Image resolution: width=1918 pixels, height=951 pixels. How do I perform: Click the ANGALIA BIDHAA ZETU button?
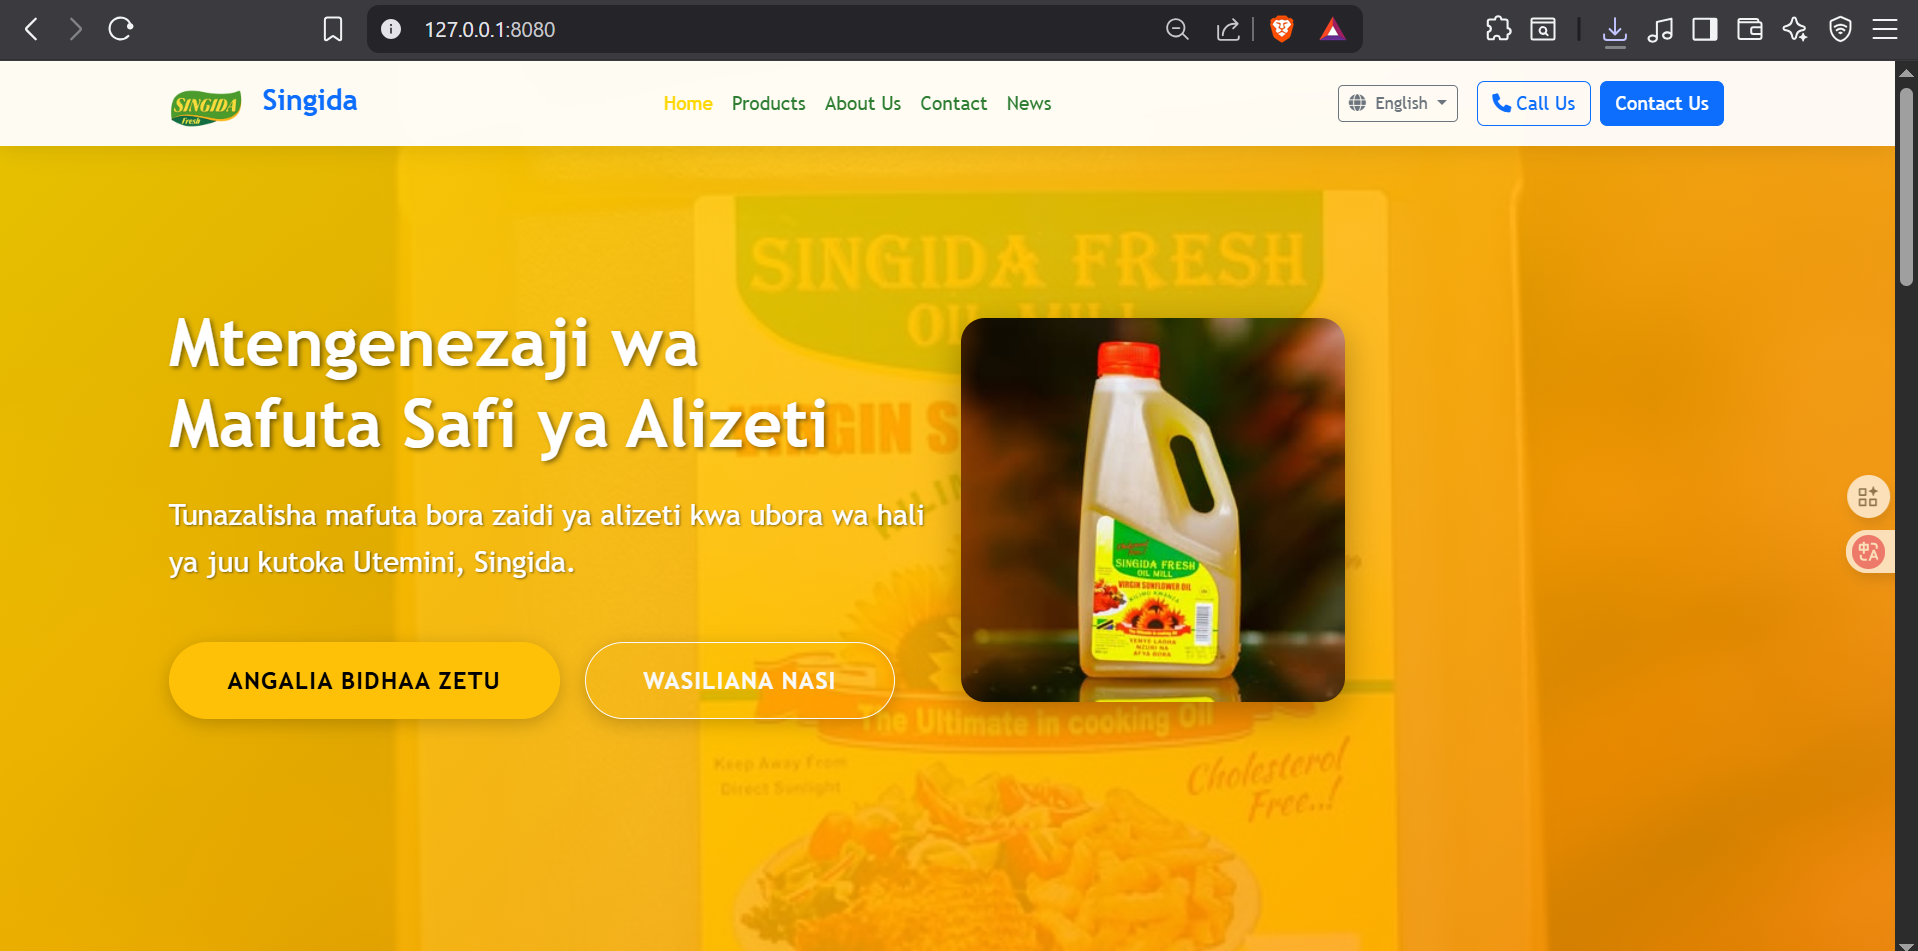pyautogui.click(x=364, y=680)
